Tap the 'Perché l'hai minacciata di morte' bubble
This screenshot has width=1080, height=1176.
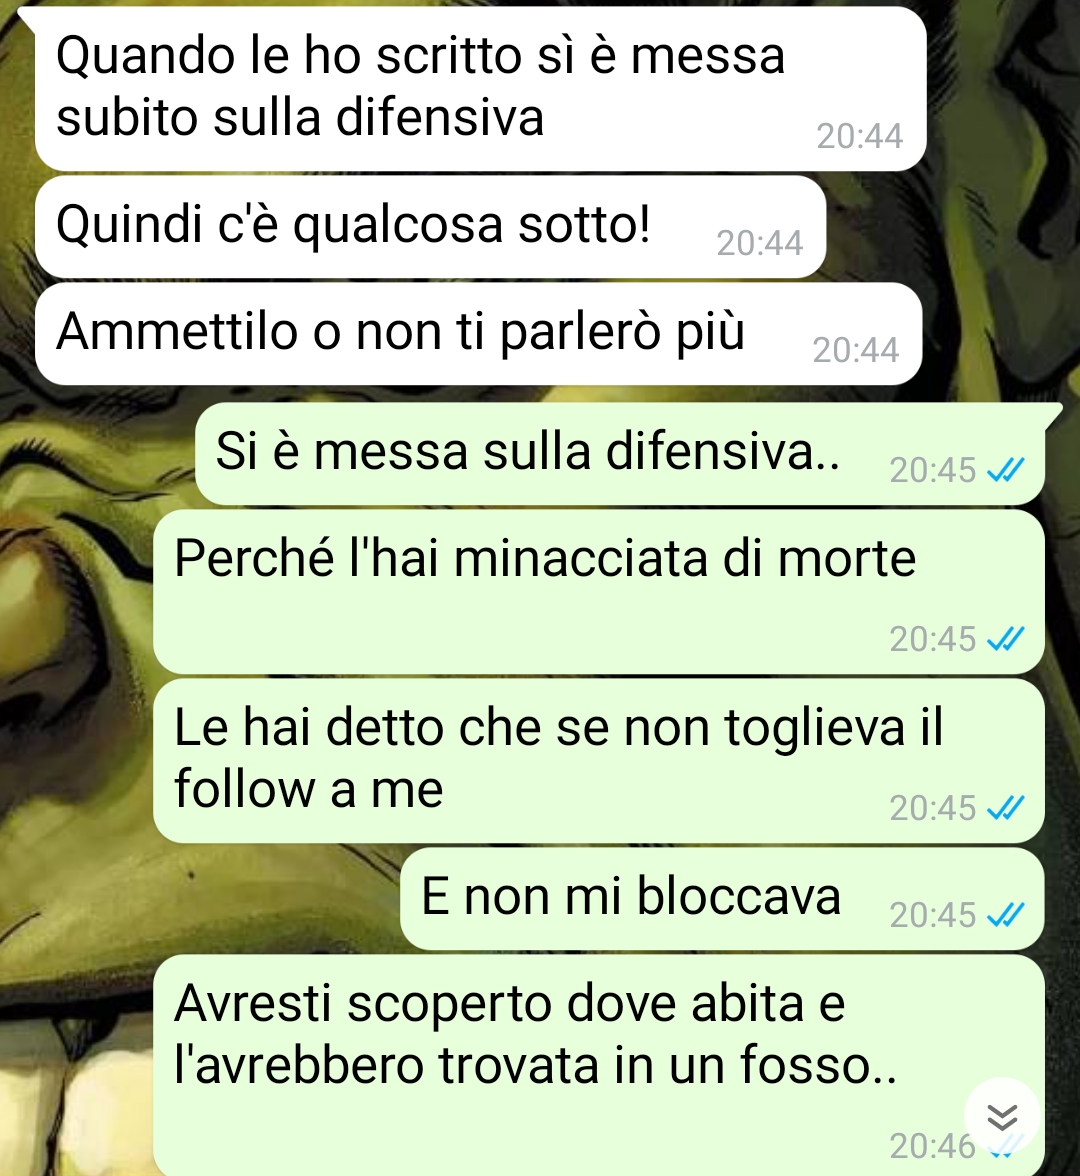599,592
